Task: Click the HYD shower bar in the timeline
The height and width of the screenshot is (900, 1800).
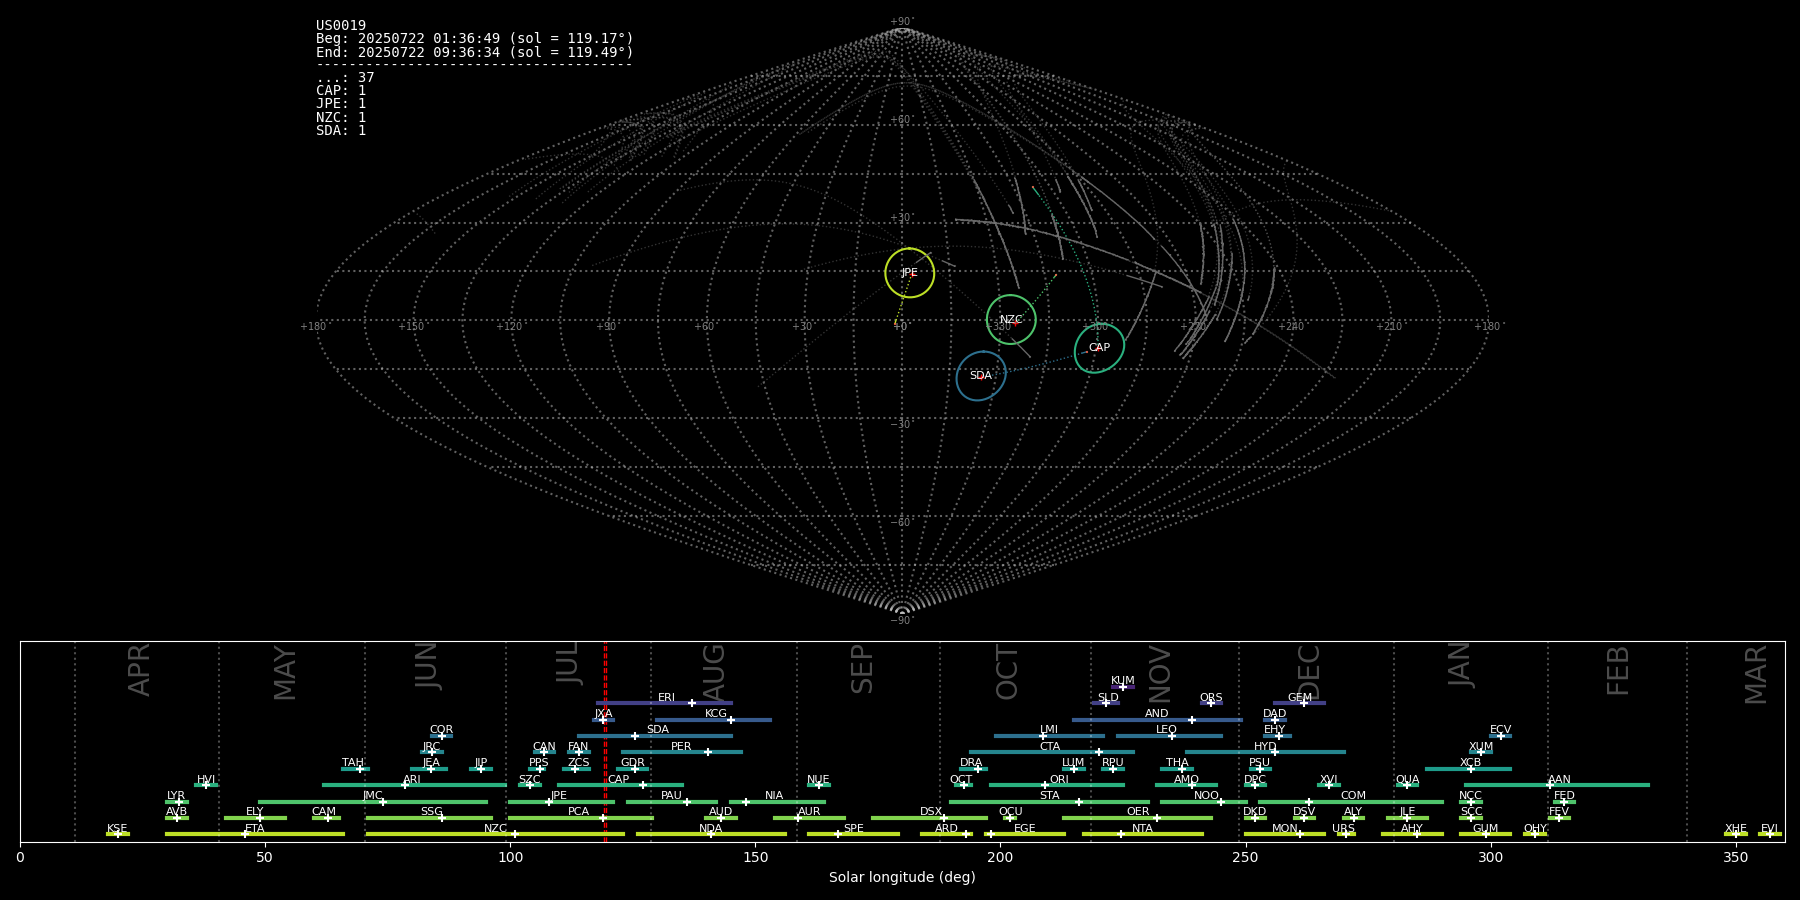Action: [x=1265, y=752]
